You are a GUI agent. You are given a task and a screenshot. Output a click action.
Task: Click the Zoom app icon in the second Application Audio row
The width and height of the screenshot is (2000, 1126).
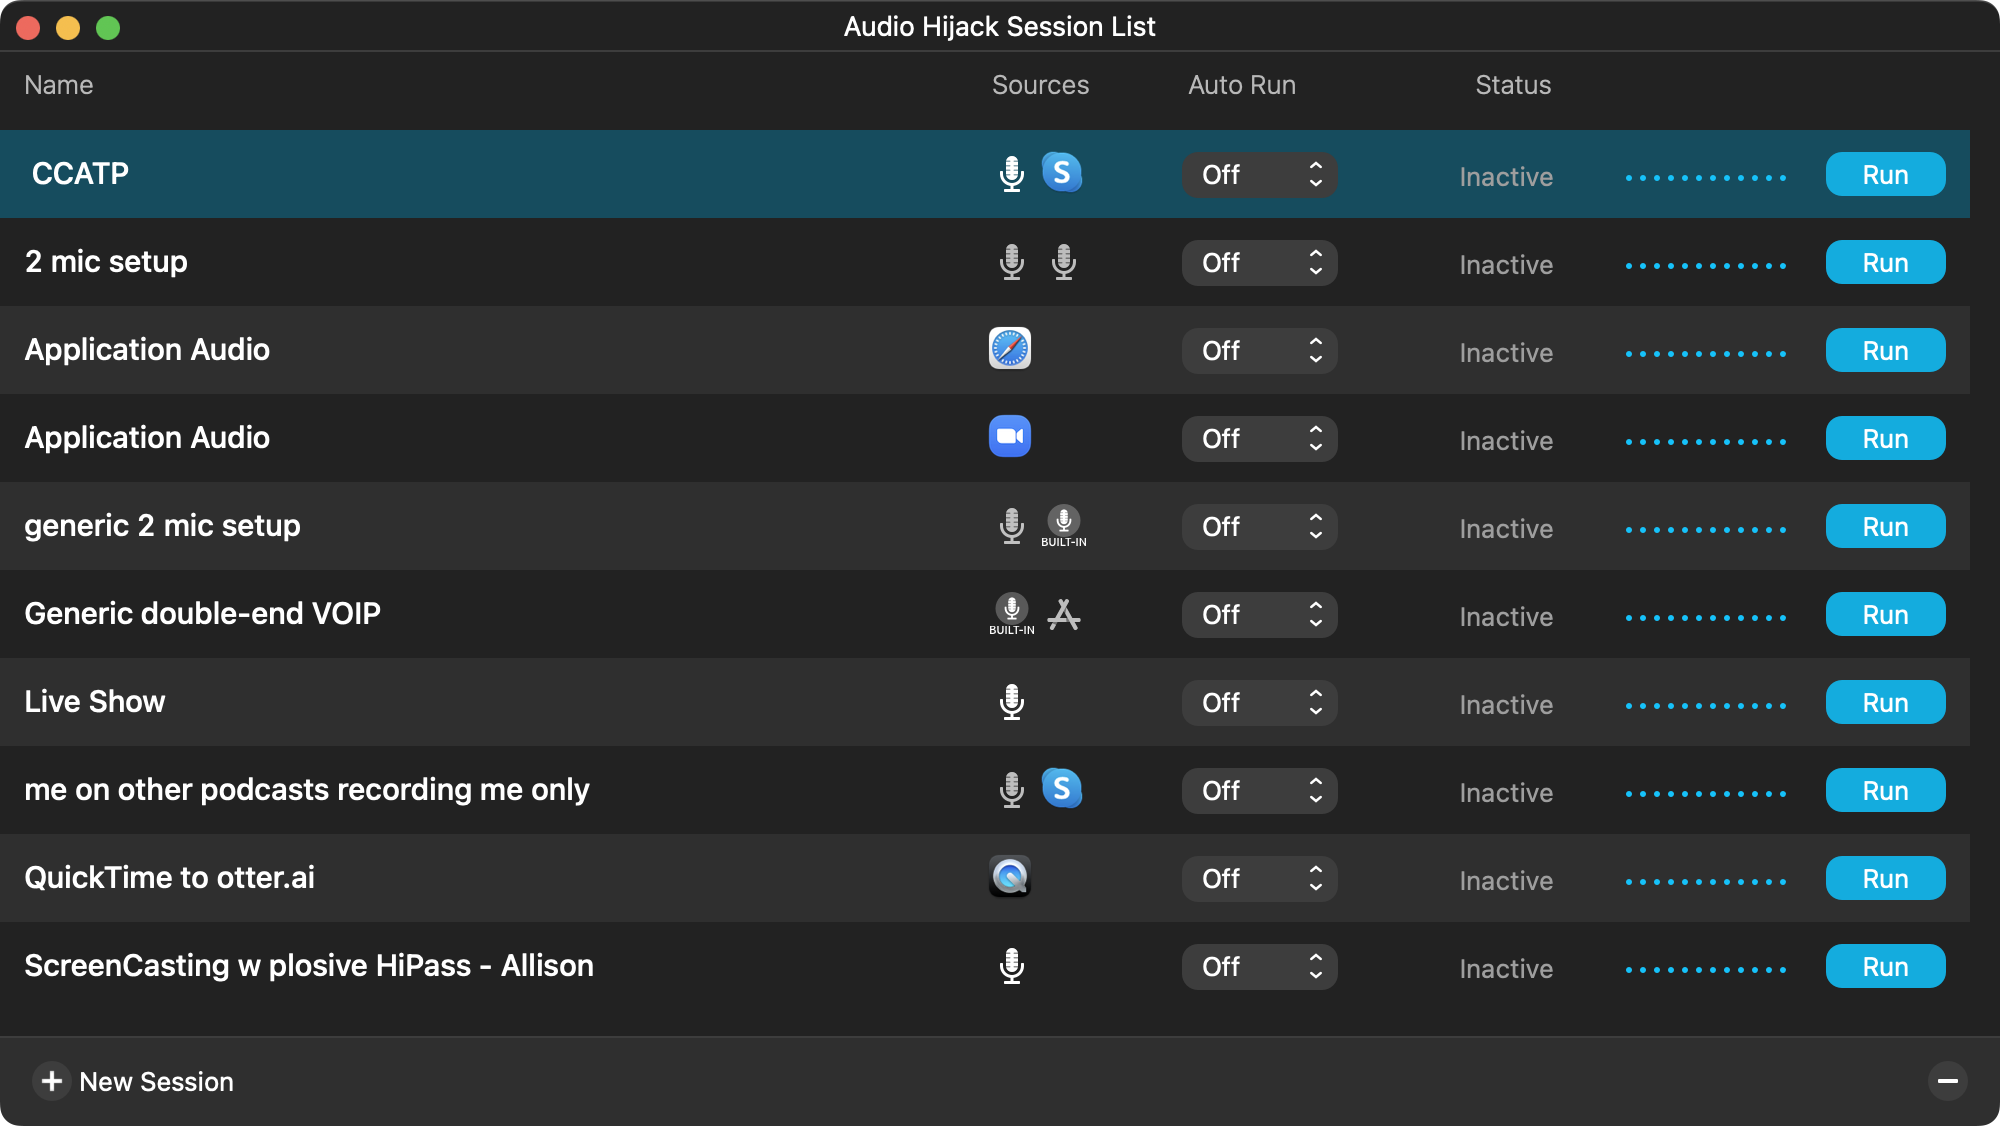[x=1009, y=437]
